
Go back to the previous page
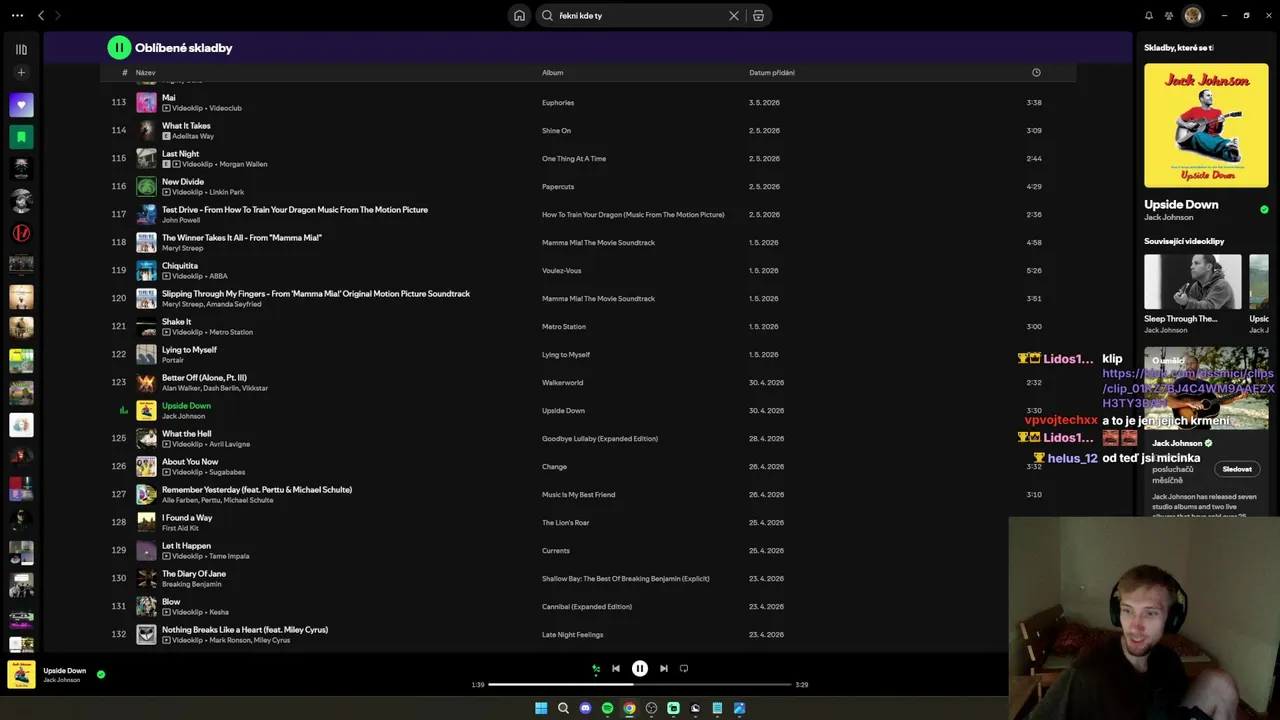(x=41, y=15)
